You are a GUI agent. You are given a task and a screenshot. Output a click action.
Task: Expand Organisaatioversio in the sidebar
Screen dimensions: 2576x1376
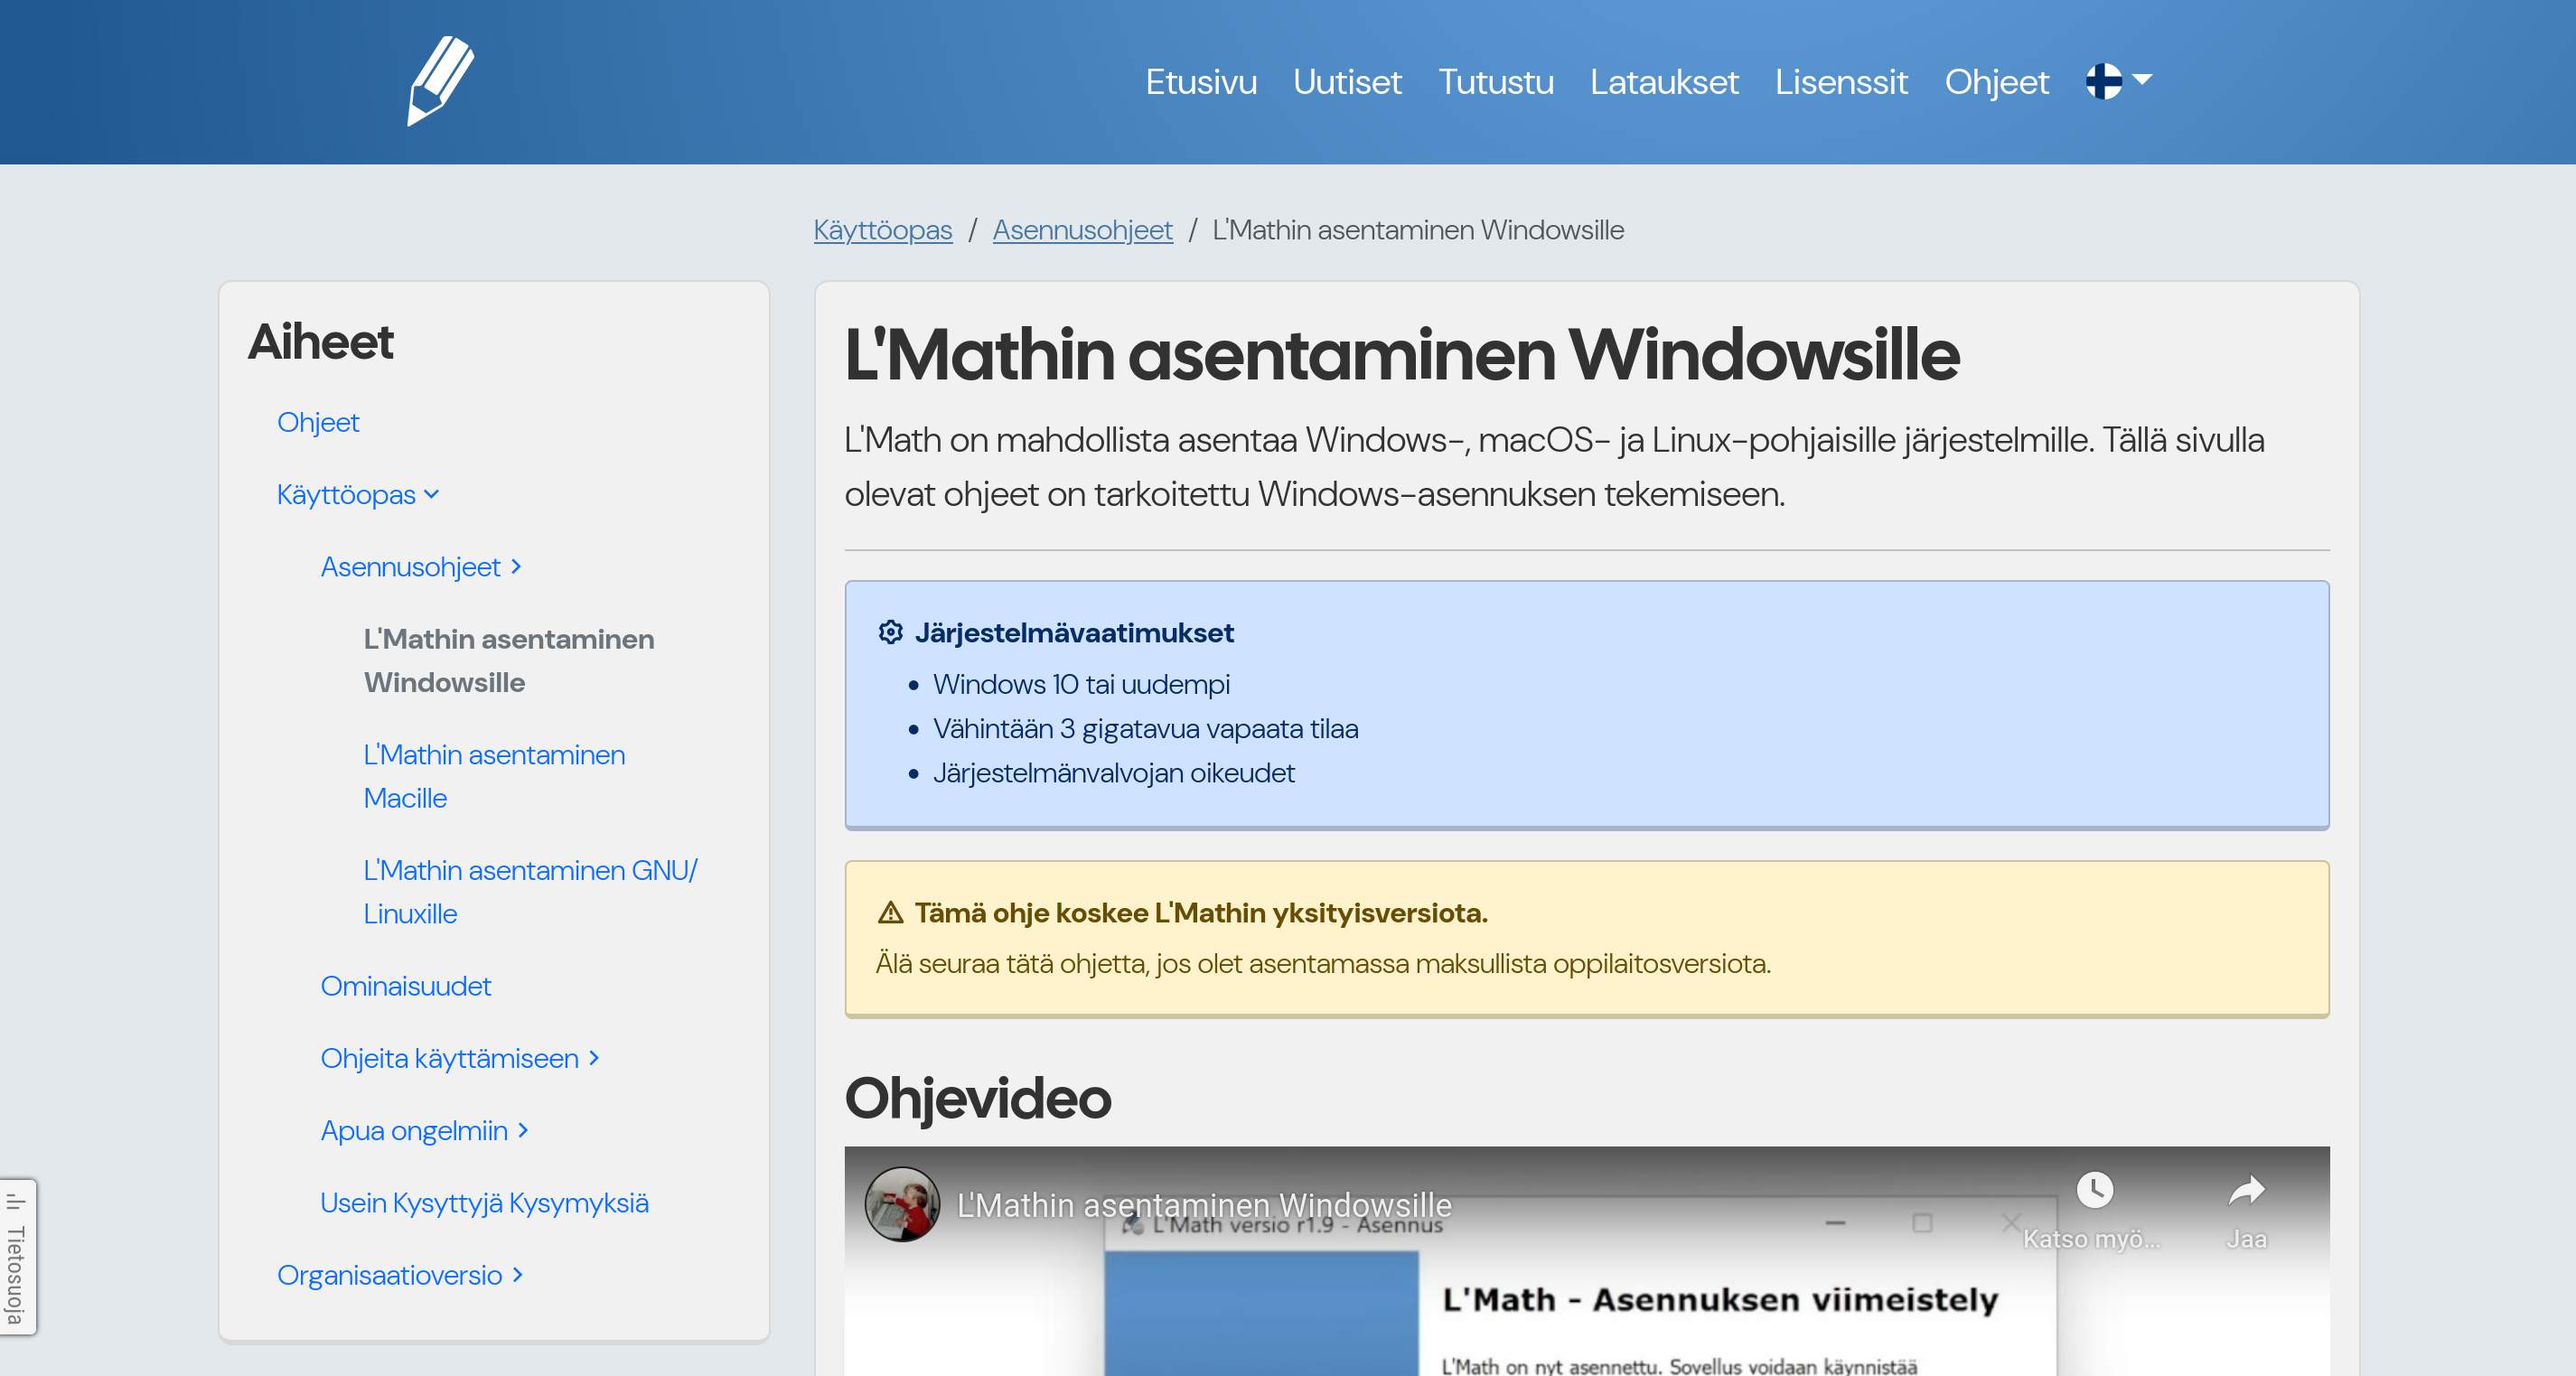[x=400, y=1275]
